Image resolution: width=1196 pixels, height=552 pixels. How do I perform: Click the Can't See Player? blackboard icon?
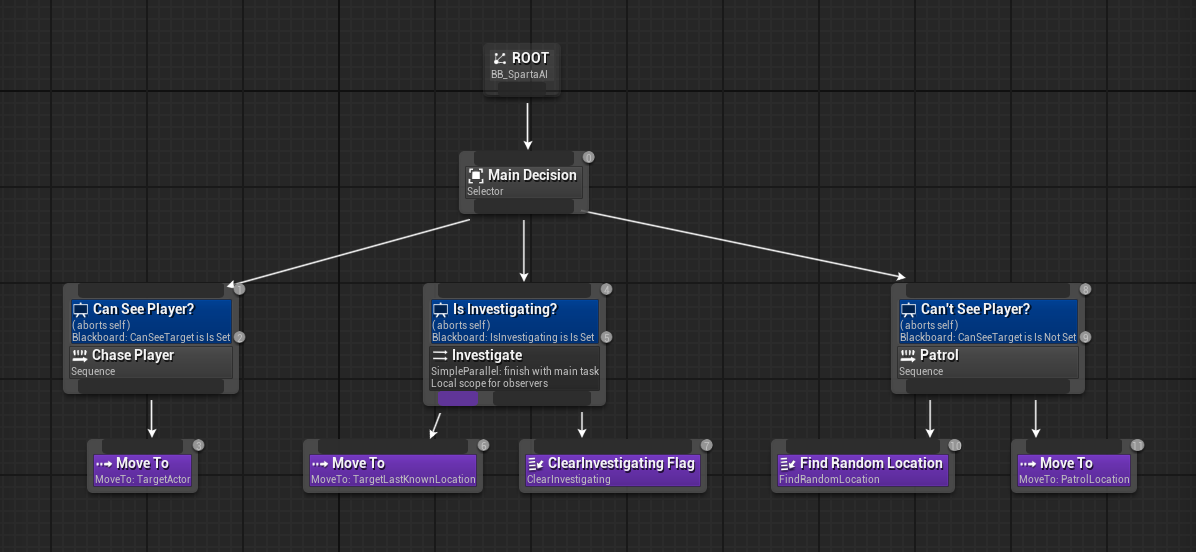908,310
